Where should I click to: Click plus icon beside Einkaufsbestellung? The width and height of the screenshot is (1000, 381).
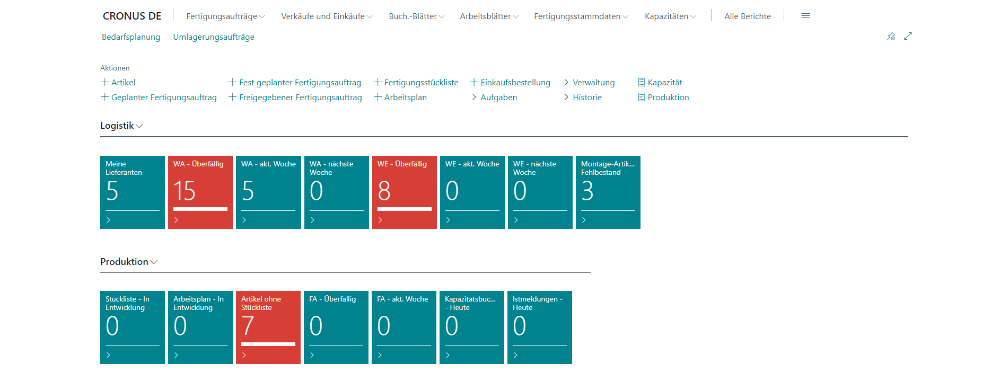coord(474,82)
